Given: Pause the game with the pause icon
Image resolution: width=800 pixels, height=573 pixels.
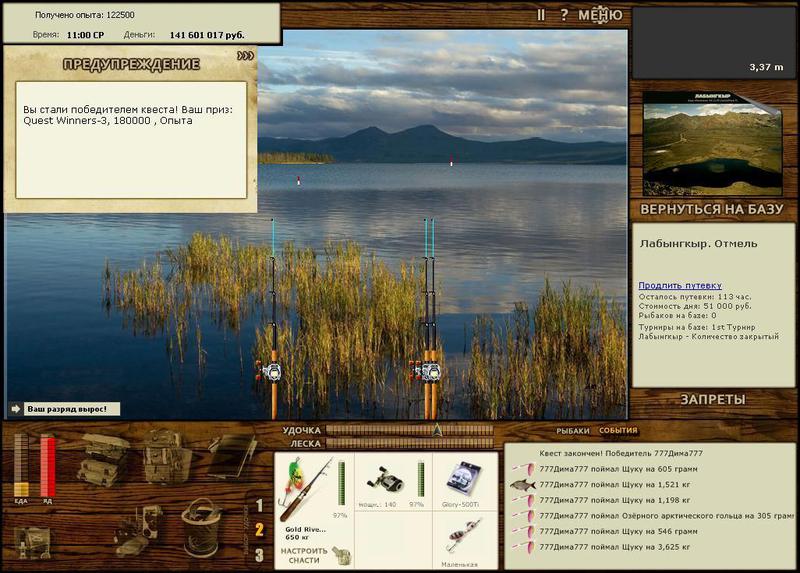Looking at the screenshot, I should click(x=541, y=15).
